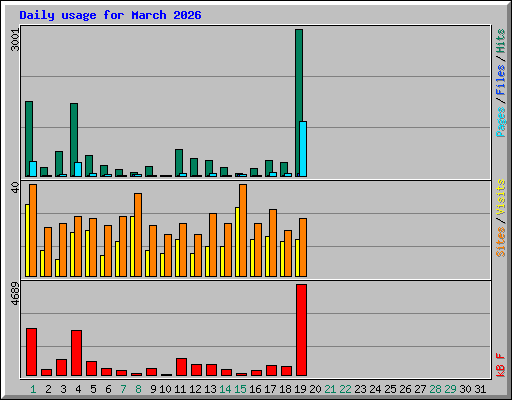Click green day 29 label on the x-axis
The height and width of the screenshot is (400, 512).
[450, 389]
